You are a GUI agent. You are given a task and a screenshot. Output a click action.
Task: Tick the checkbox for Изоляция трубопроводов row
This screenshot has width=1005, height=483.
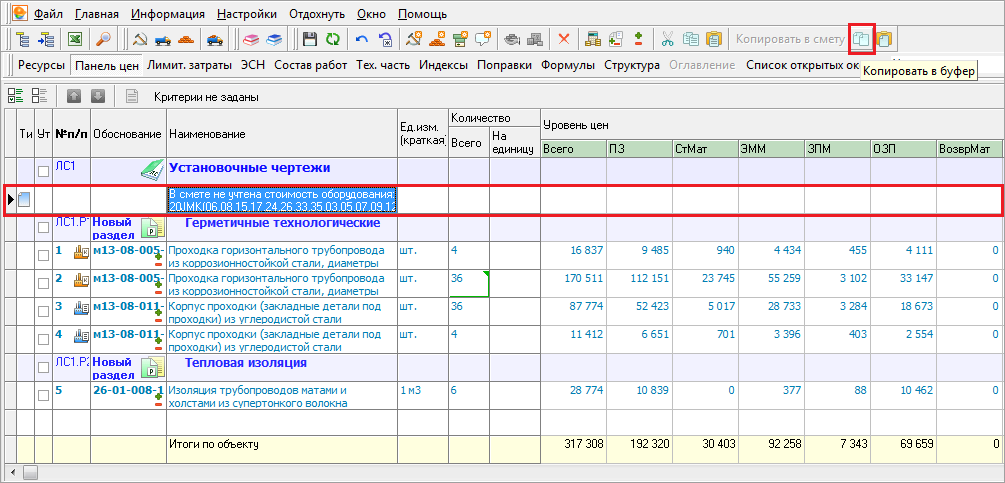(x=43, y=395)
